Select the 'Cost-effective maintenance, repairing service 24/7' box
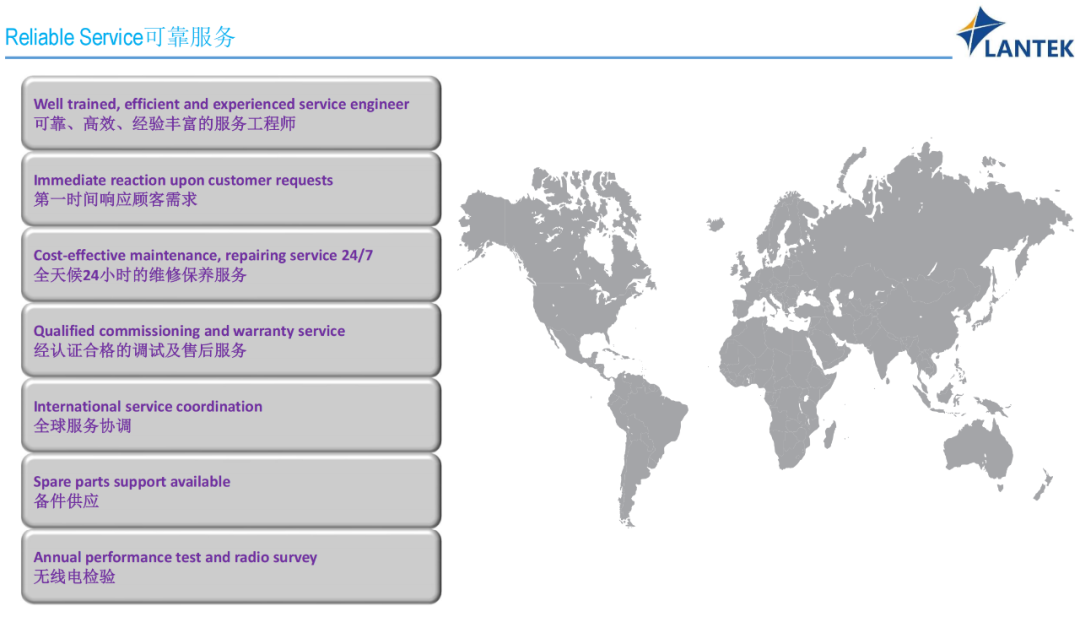The height and width of the screenshot is (617, 1080). click(x=231, y=264)
